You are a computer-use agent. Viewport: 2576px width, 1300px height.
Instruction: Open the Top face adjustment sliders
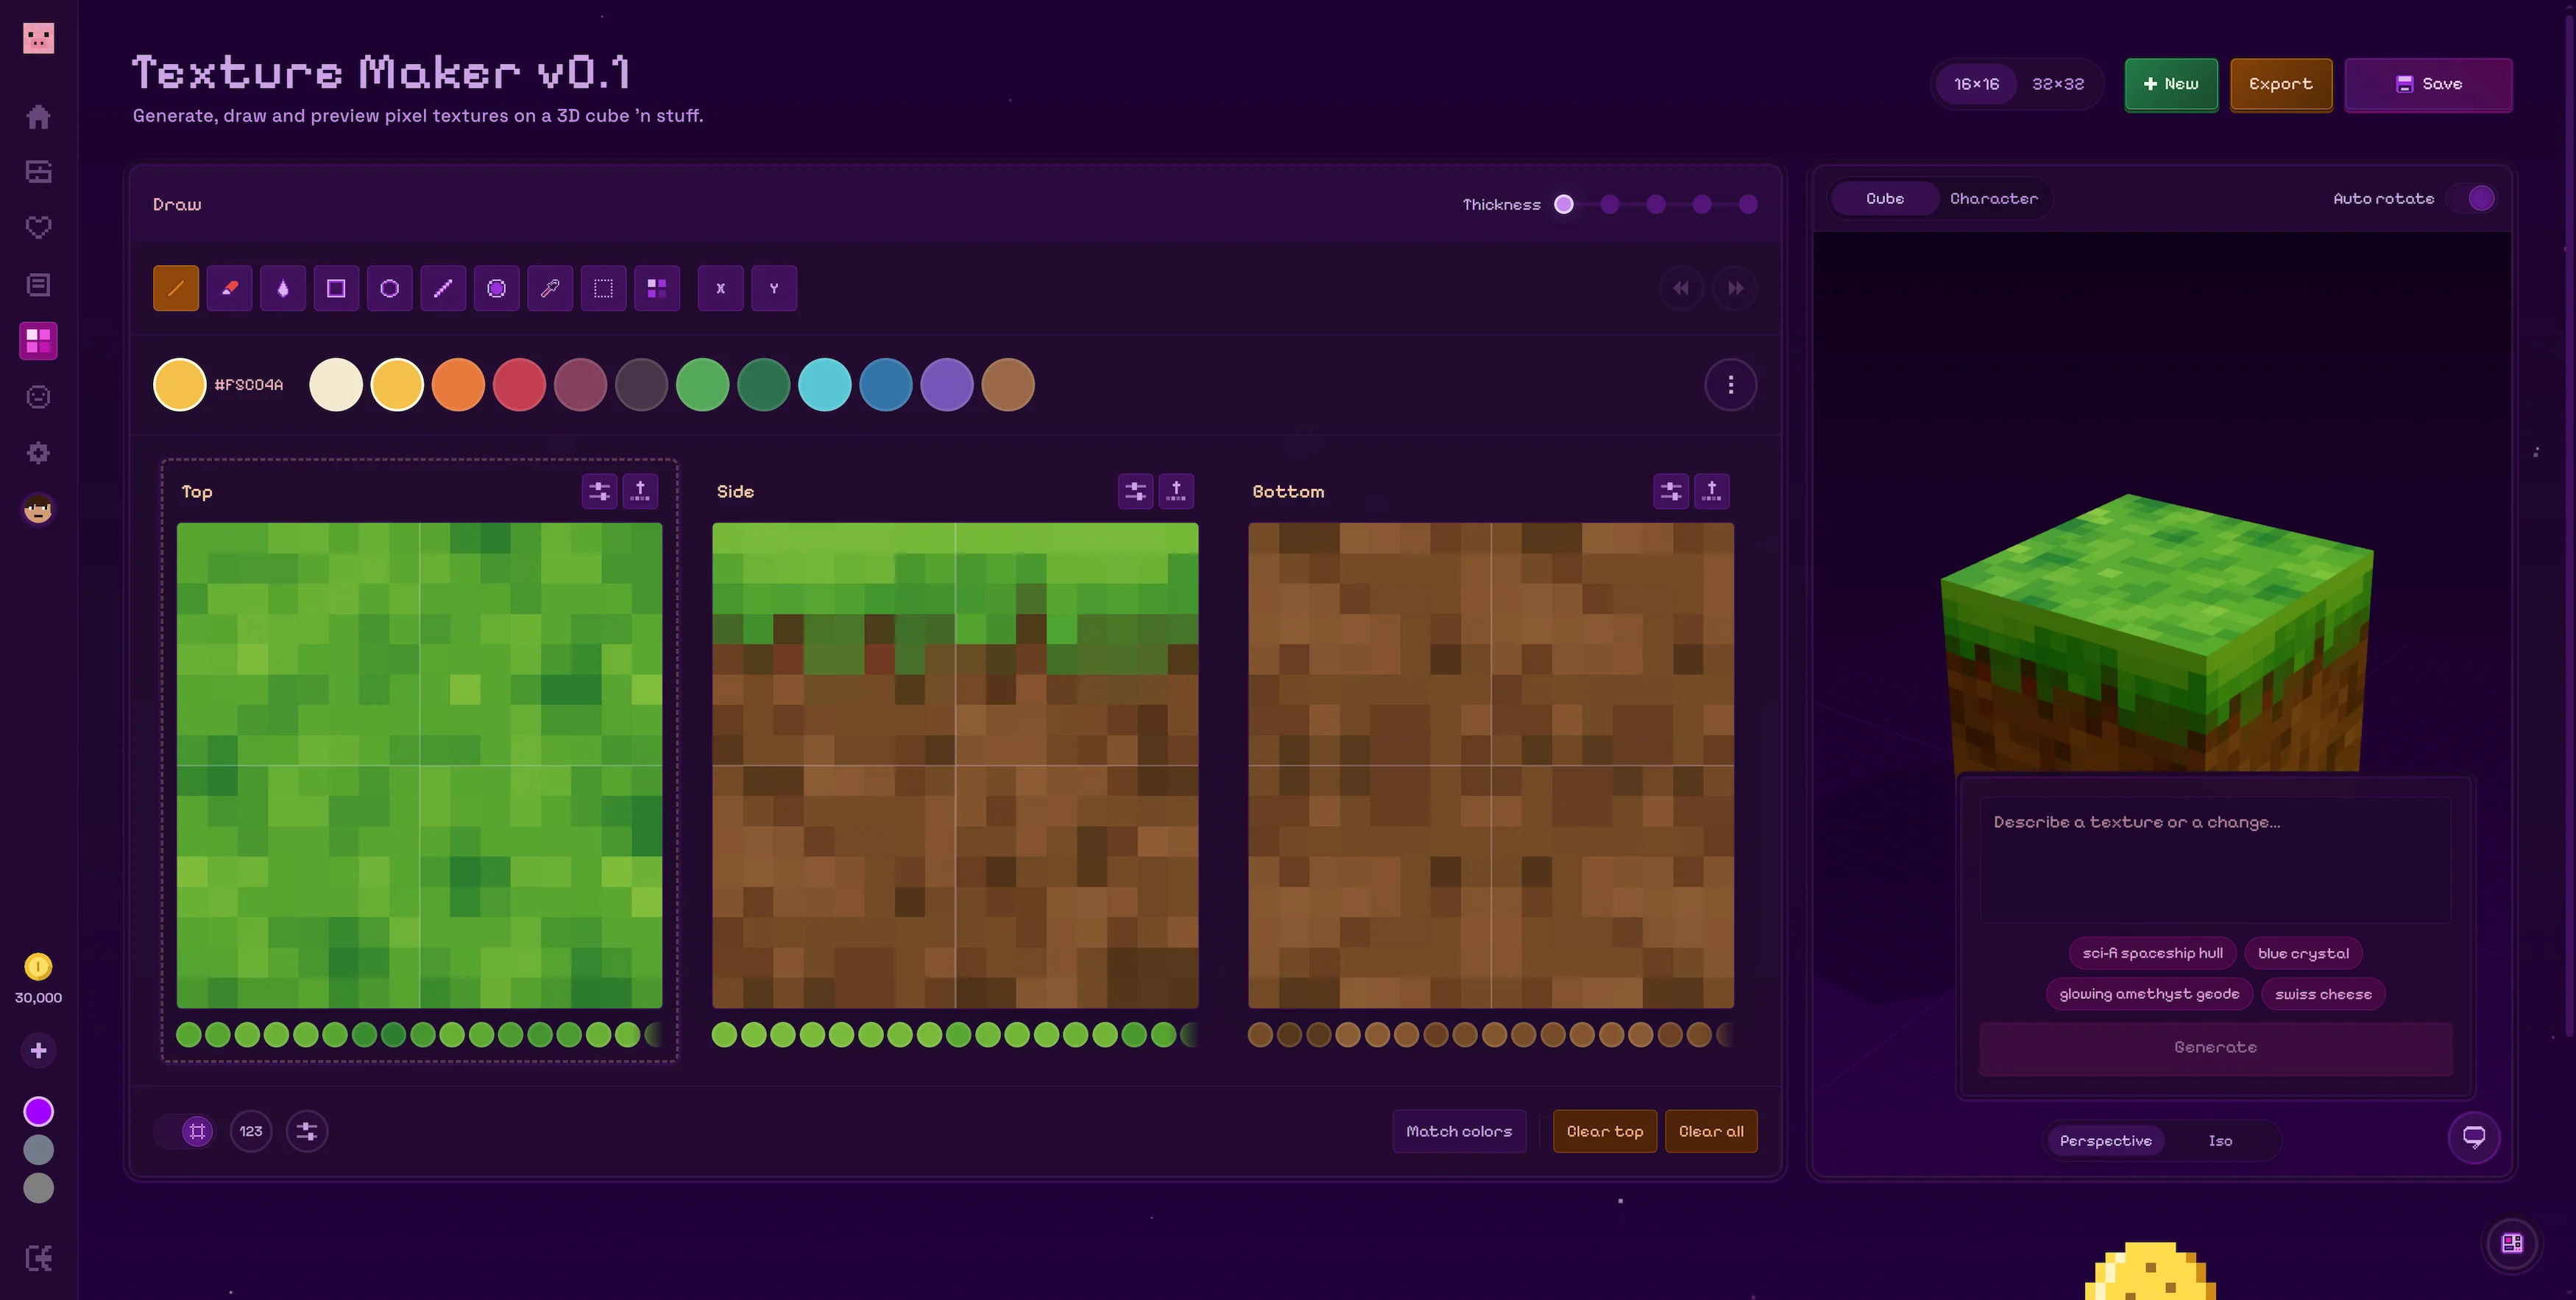coord(600,491)
